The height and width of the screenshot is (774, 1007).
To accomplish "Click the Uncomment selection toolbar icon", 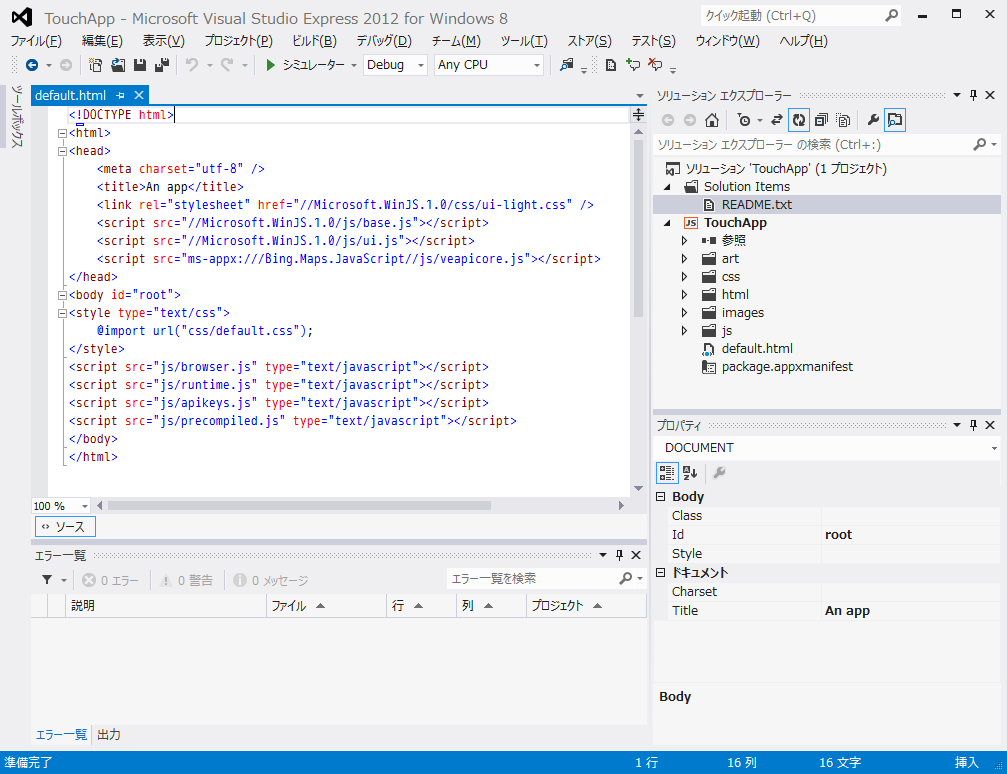I will click(655, 65).
